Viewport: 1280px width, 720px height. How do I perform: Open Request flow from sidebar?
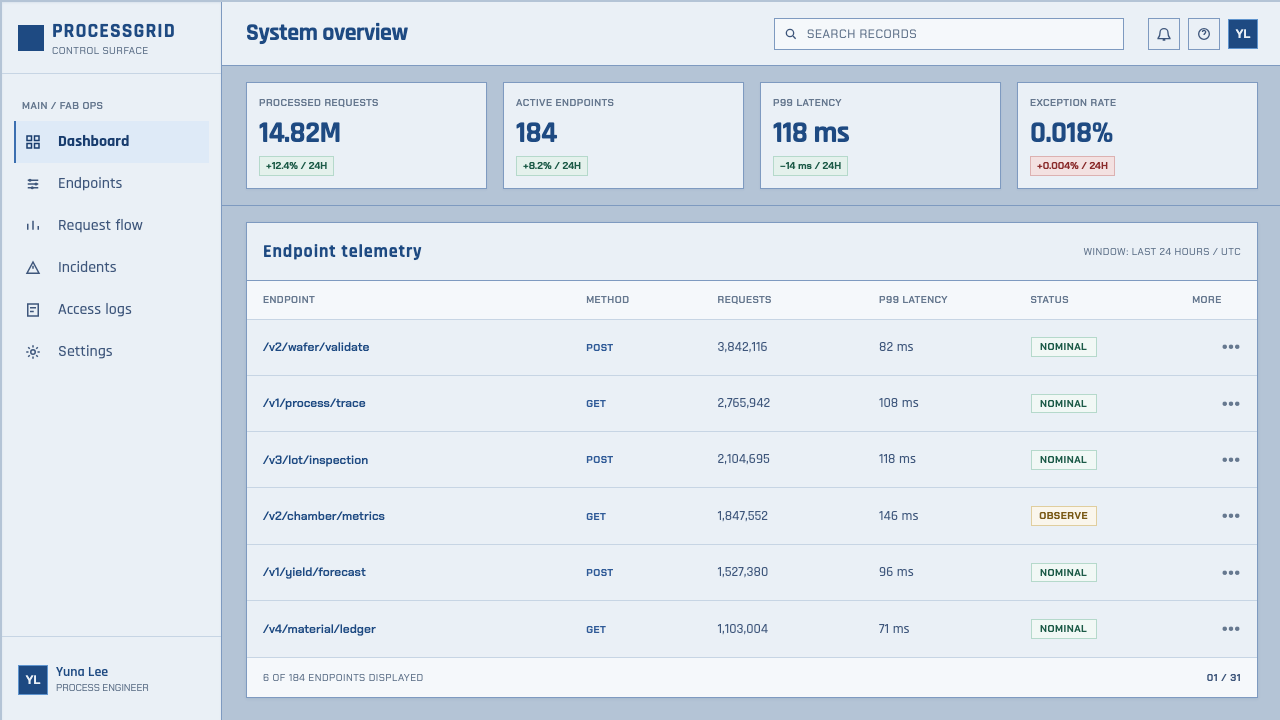coord(112,226)
